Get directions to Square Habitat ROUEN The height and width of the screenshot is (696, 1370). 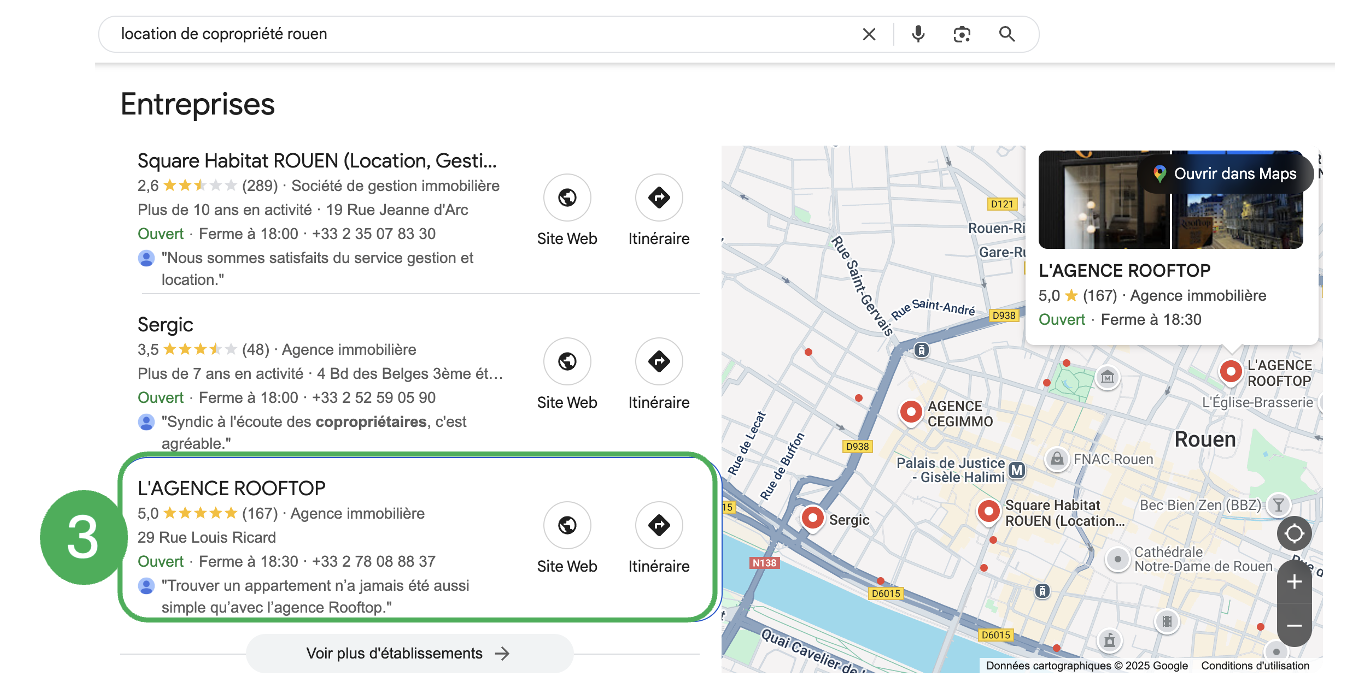tap(659, 198)
